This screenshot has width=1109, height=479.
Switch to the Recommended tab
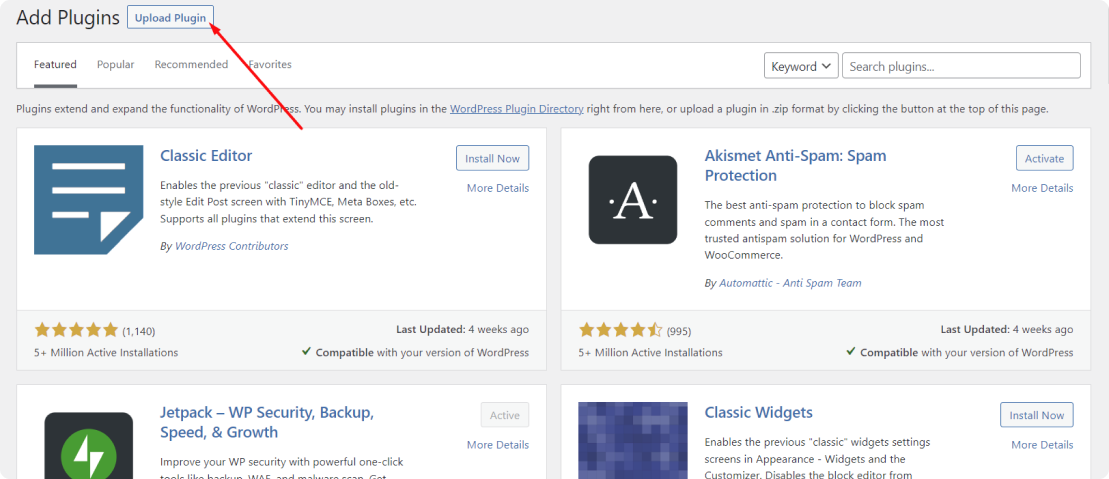pos(191,64)
